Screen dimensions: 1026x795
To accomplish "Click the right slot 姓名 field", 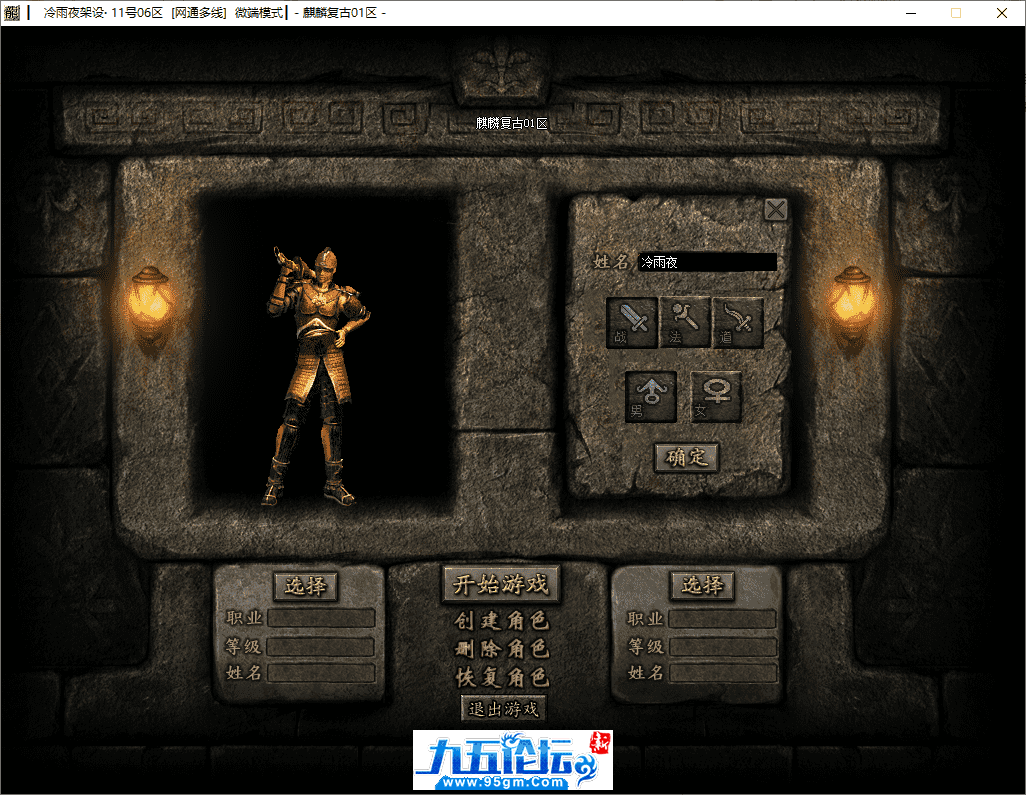I will click(723, 673).
